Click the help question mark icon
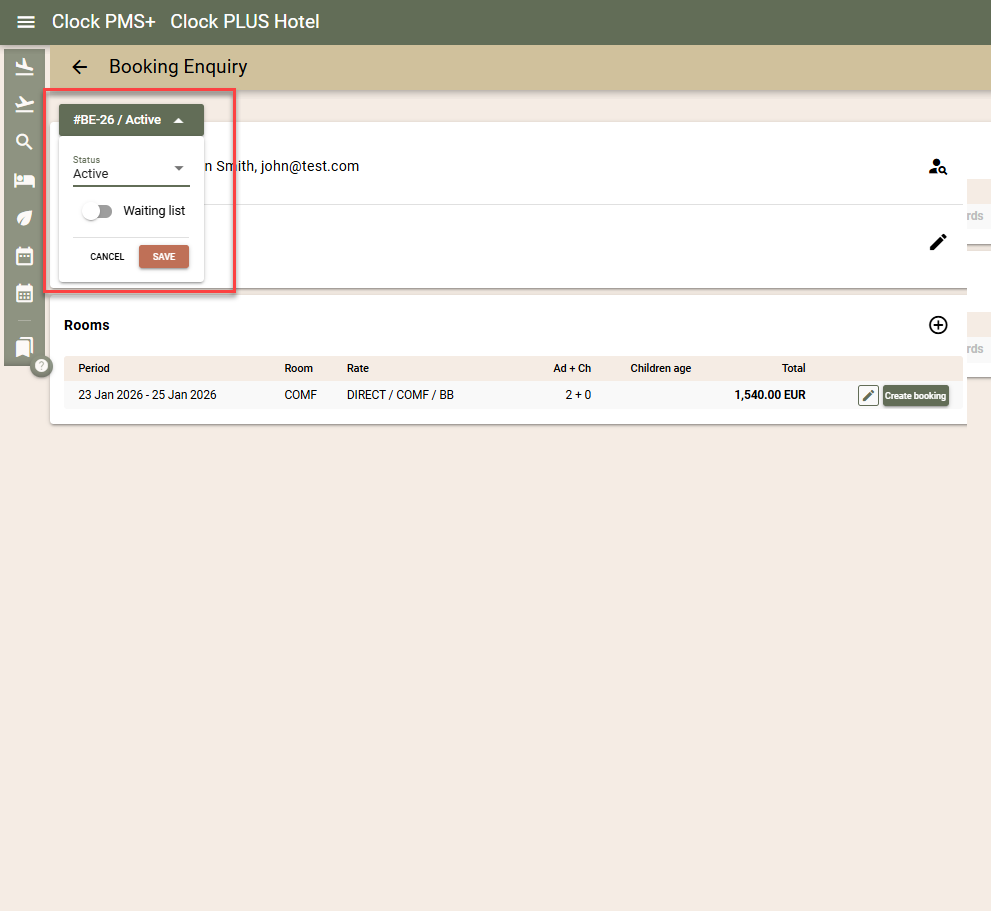The image size is (991, 911). point(41,366)
